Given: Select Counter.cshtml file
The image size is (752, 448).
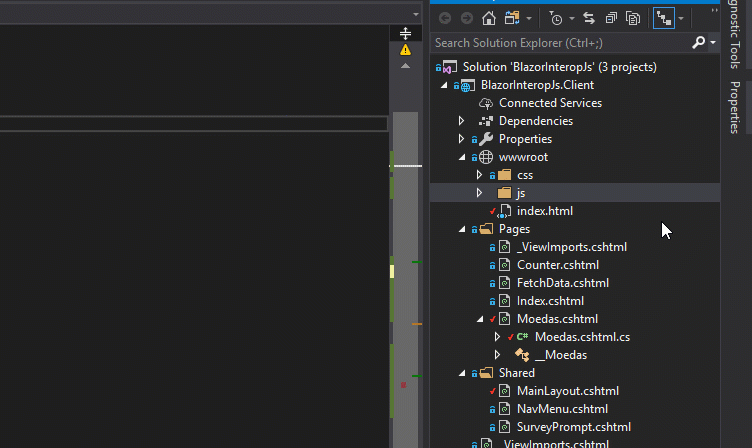Looking at the screenshot, I should tap(558, 265).
